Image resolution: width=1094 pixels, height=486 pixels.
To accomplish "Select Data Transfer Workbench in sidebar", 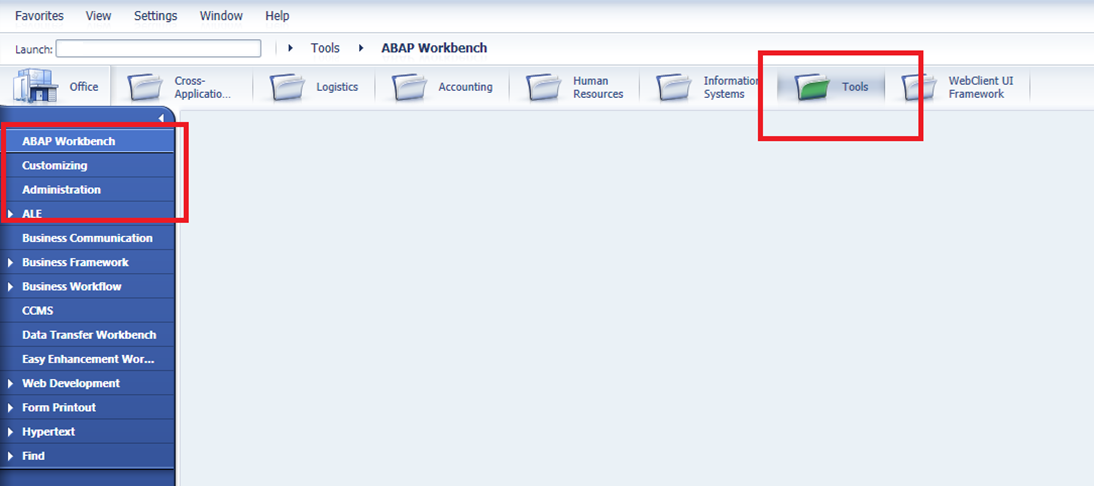I will point(87,335).
